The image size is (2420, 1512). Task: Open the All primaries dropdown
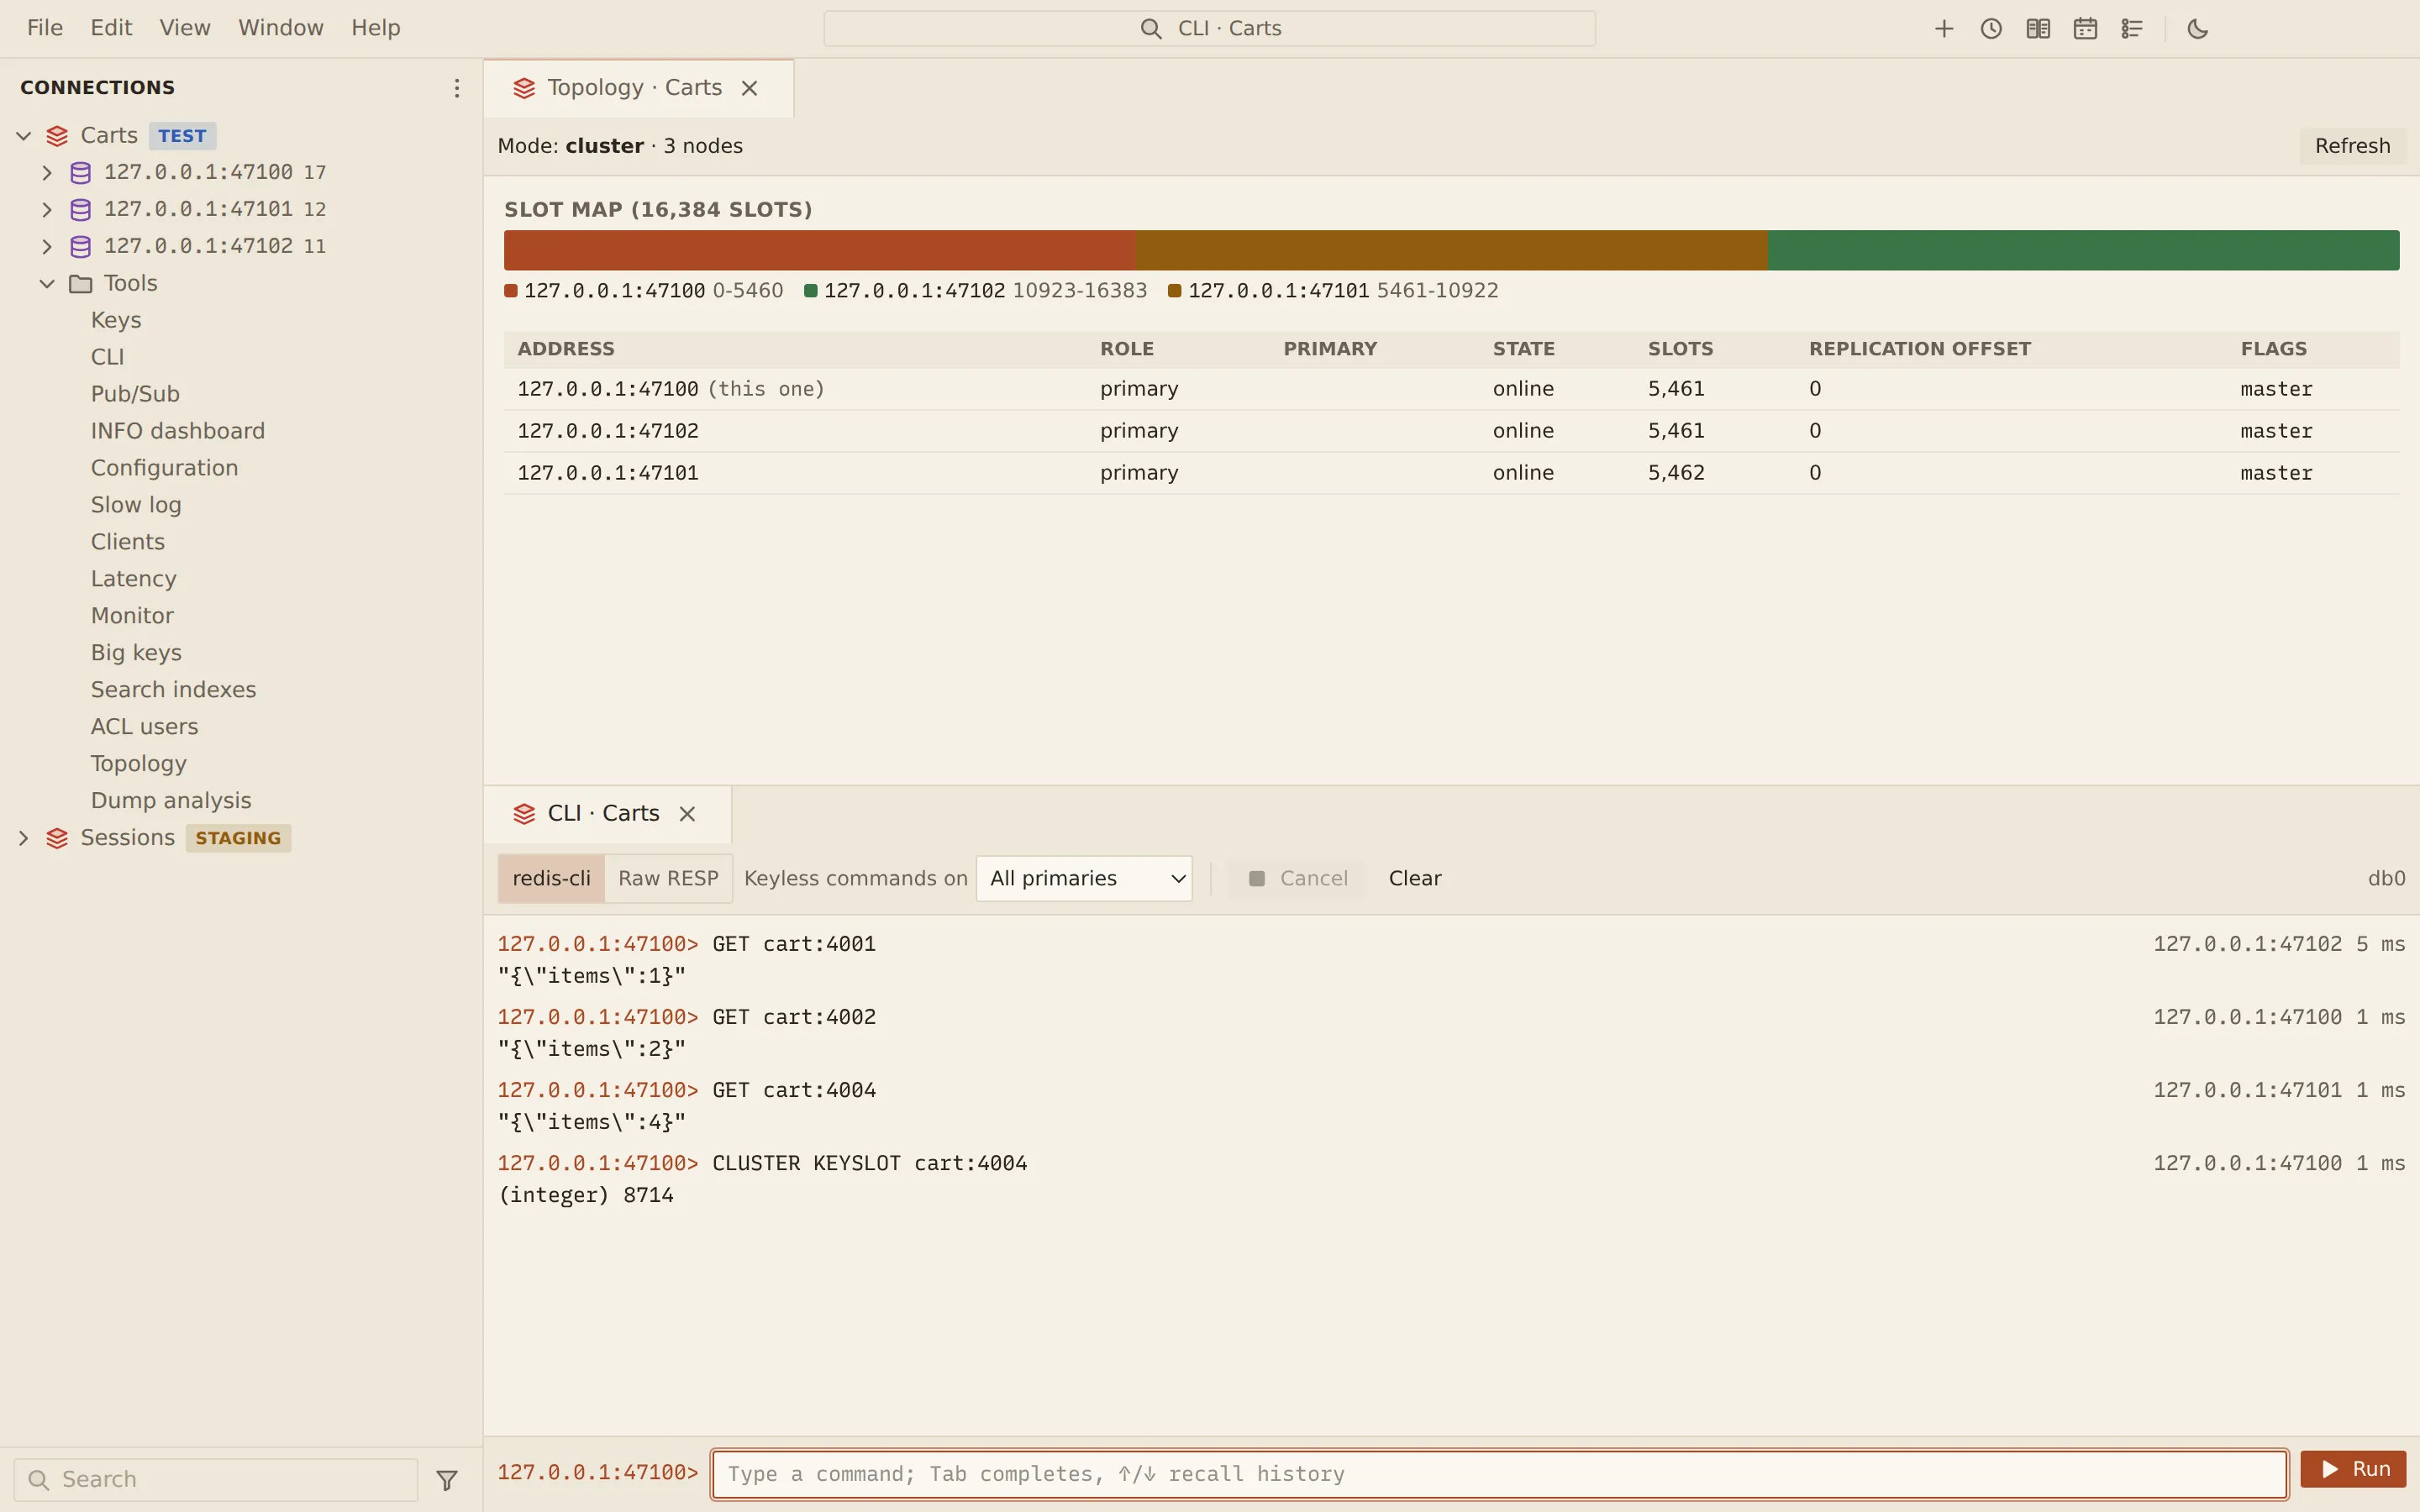click(1084, 878)
